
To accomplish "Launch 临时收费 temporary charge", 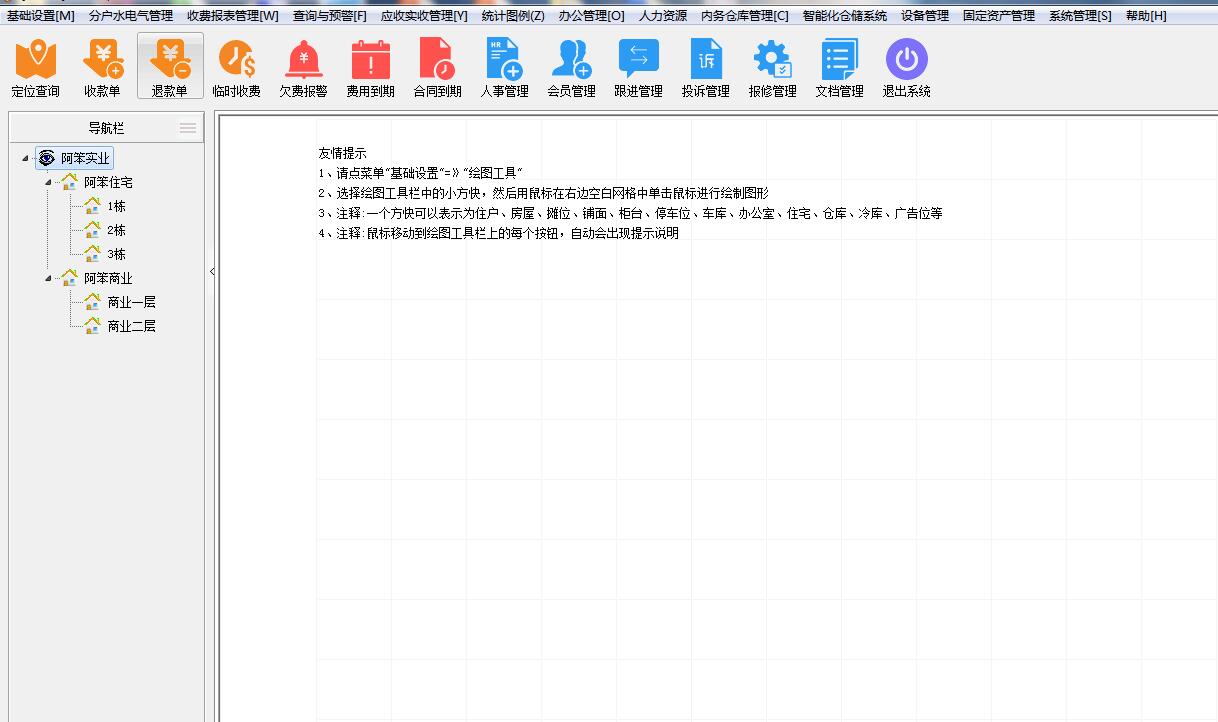I will (237, 67).
